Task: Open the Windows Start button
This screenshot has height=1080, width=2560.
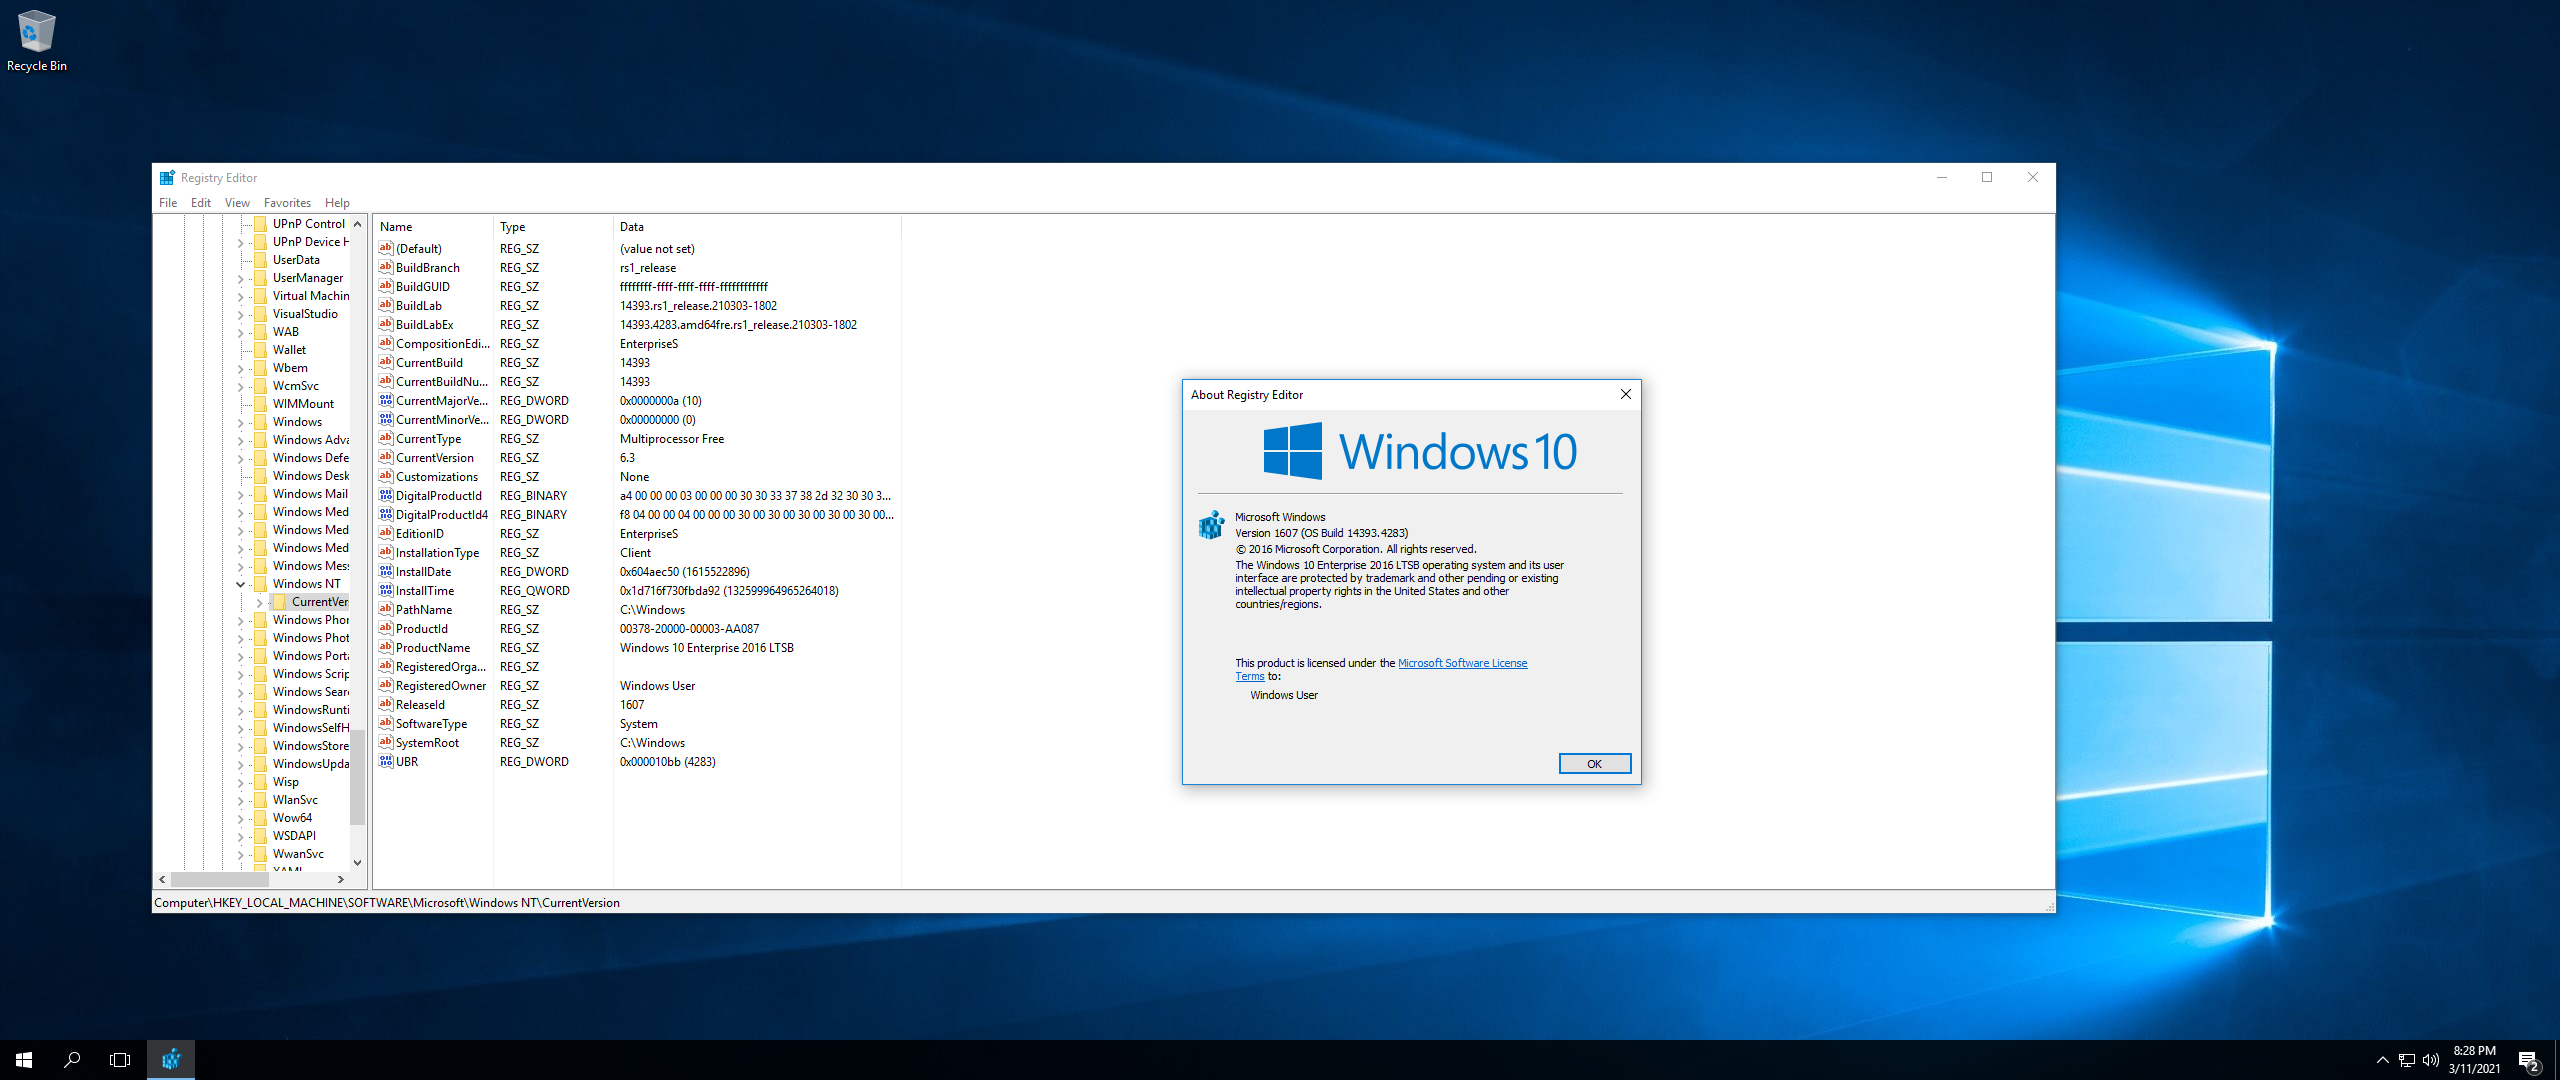Action: (x=24, y=1059)
